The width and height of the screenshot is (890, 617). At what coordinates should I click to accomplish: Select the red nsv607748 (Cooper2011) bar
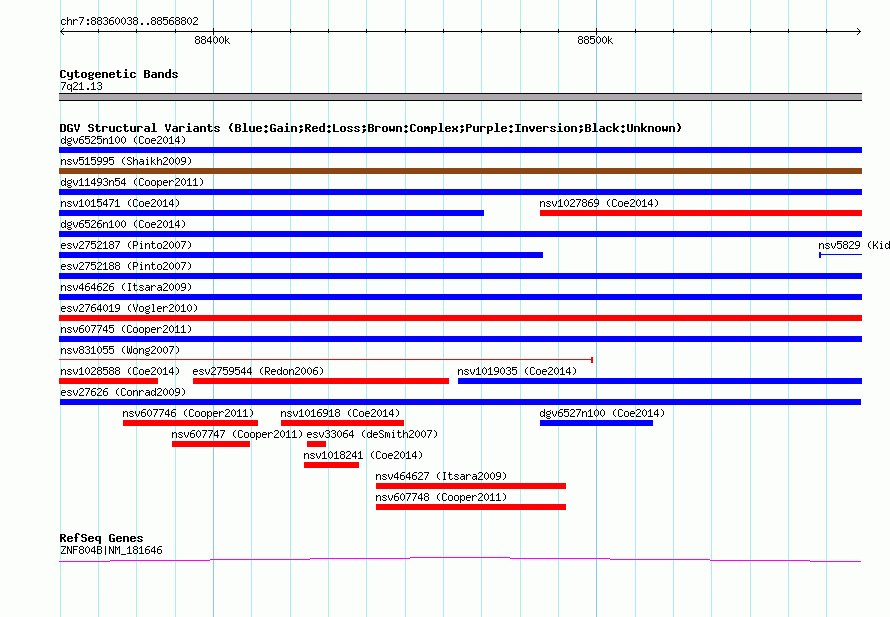(471, 507)
